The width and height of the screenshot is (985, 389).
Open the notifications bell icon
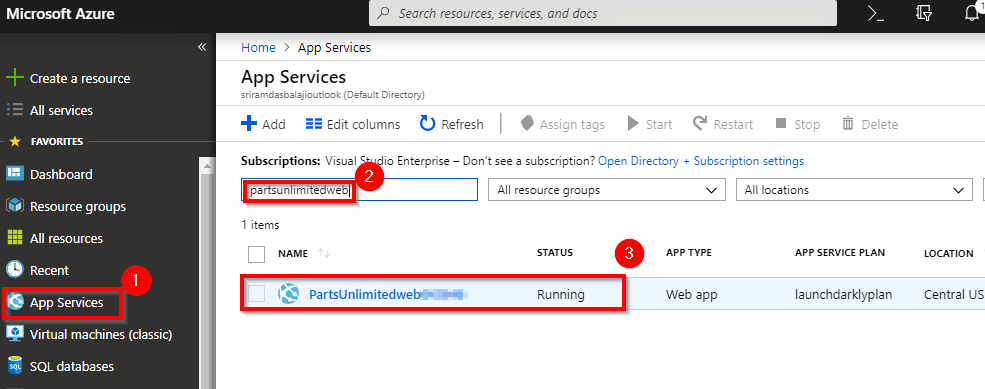[x=972, y=13]
